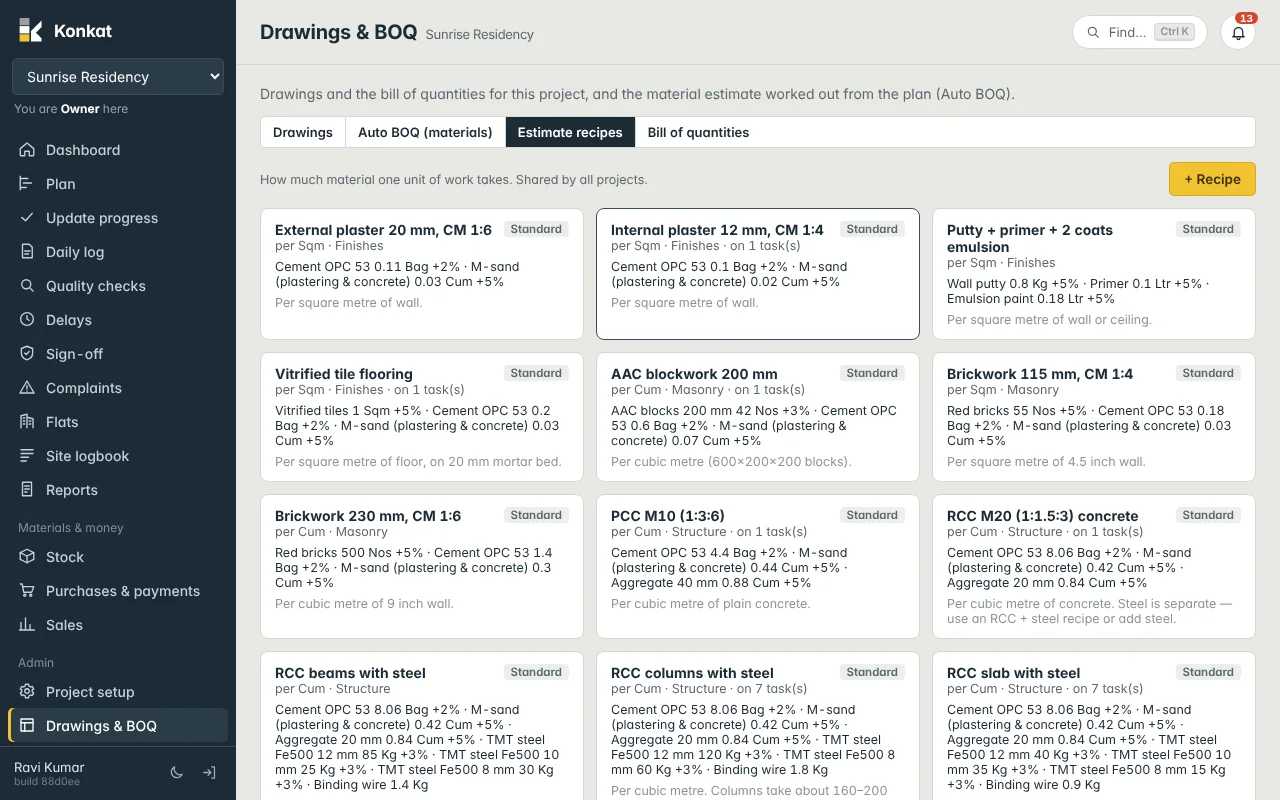Image resolution: width=1280 pixels, height=800 pixels.
Task: Open Complaints in the sidebar
Action: [118, 388]
